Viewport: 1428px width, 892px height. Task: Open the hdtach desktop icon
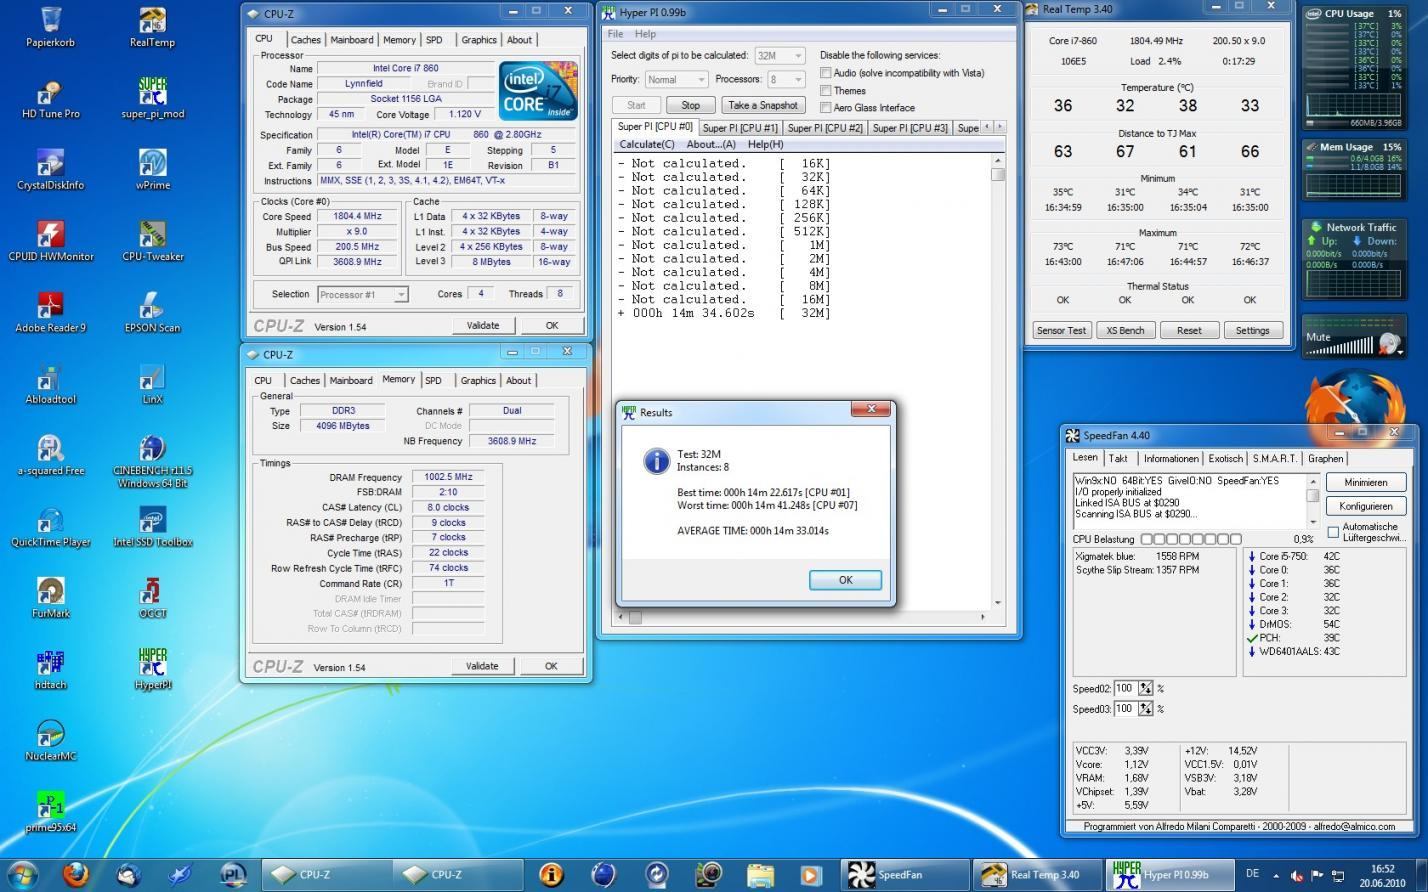[50, 668]
